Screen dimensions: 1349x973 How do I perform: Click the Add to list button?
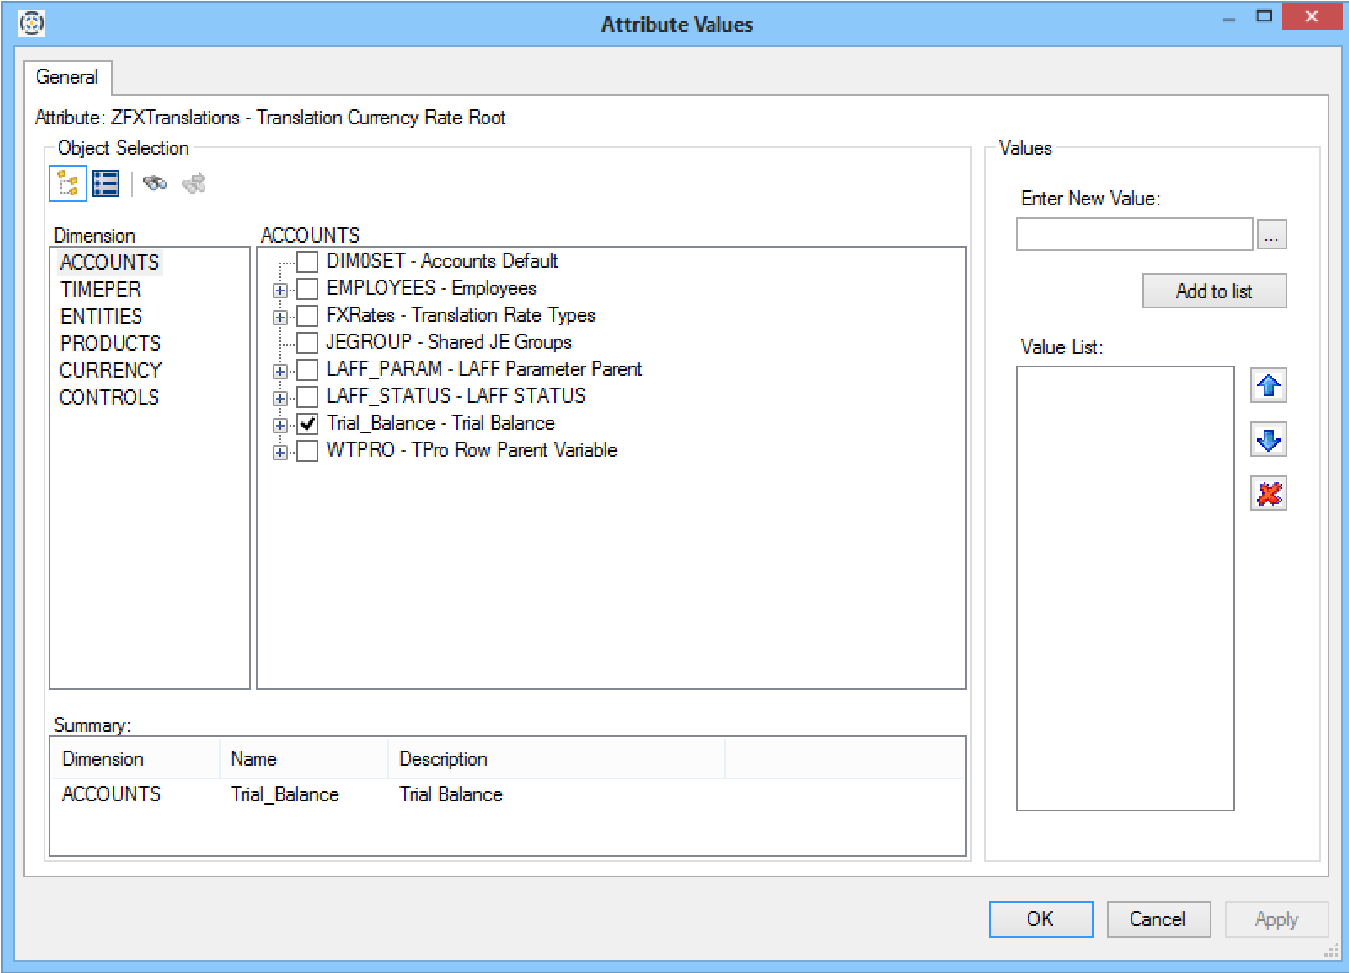pos(1214,291)
